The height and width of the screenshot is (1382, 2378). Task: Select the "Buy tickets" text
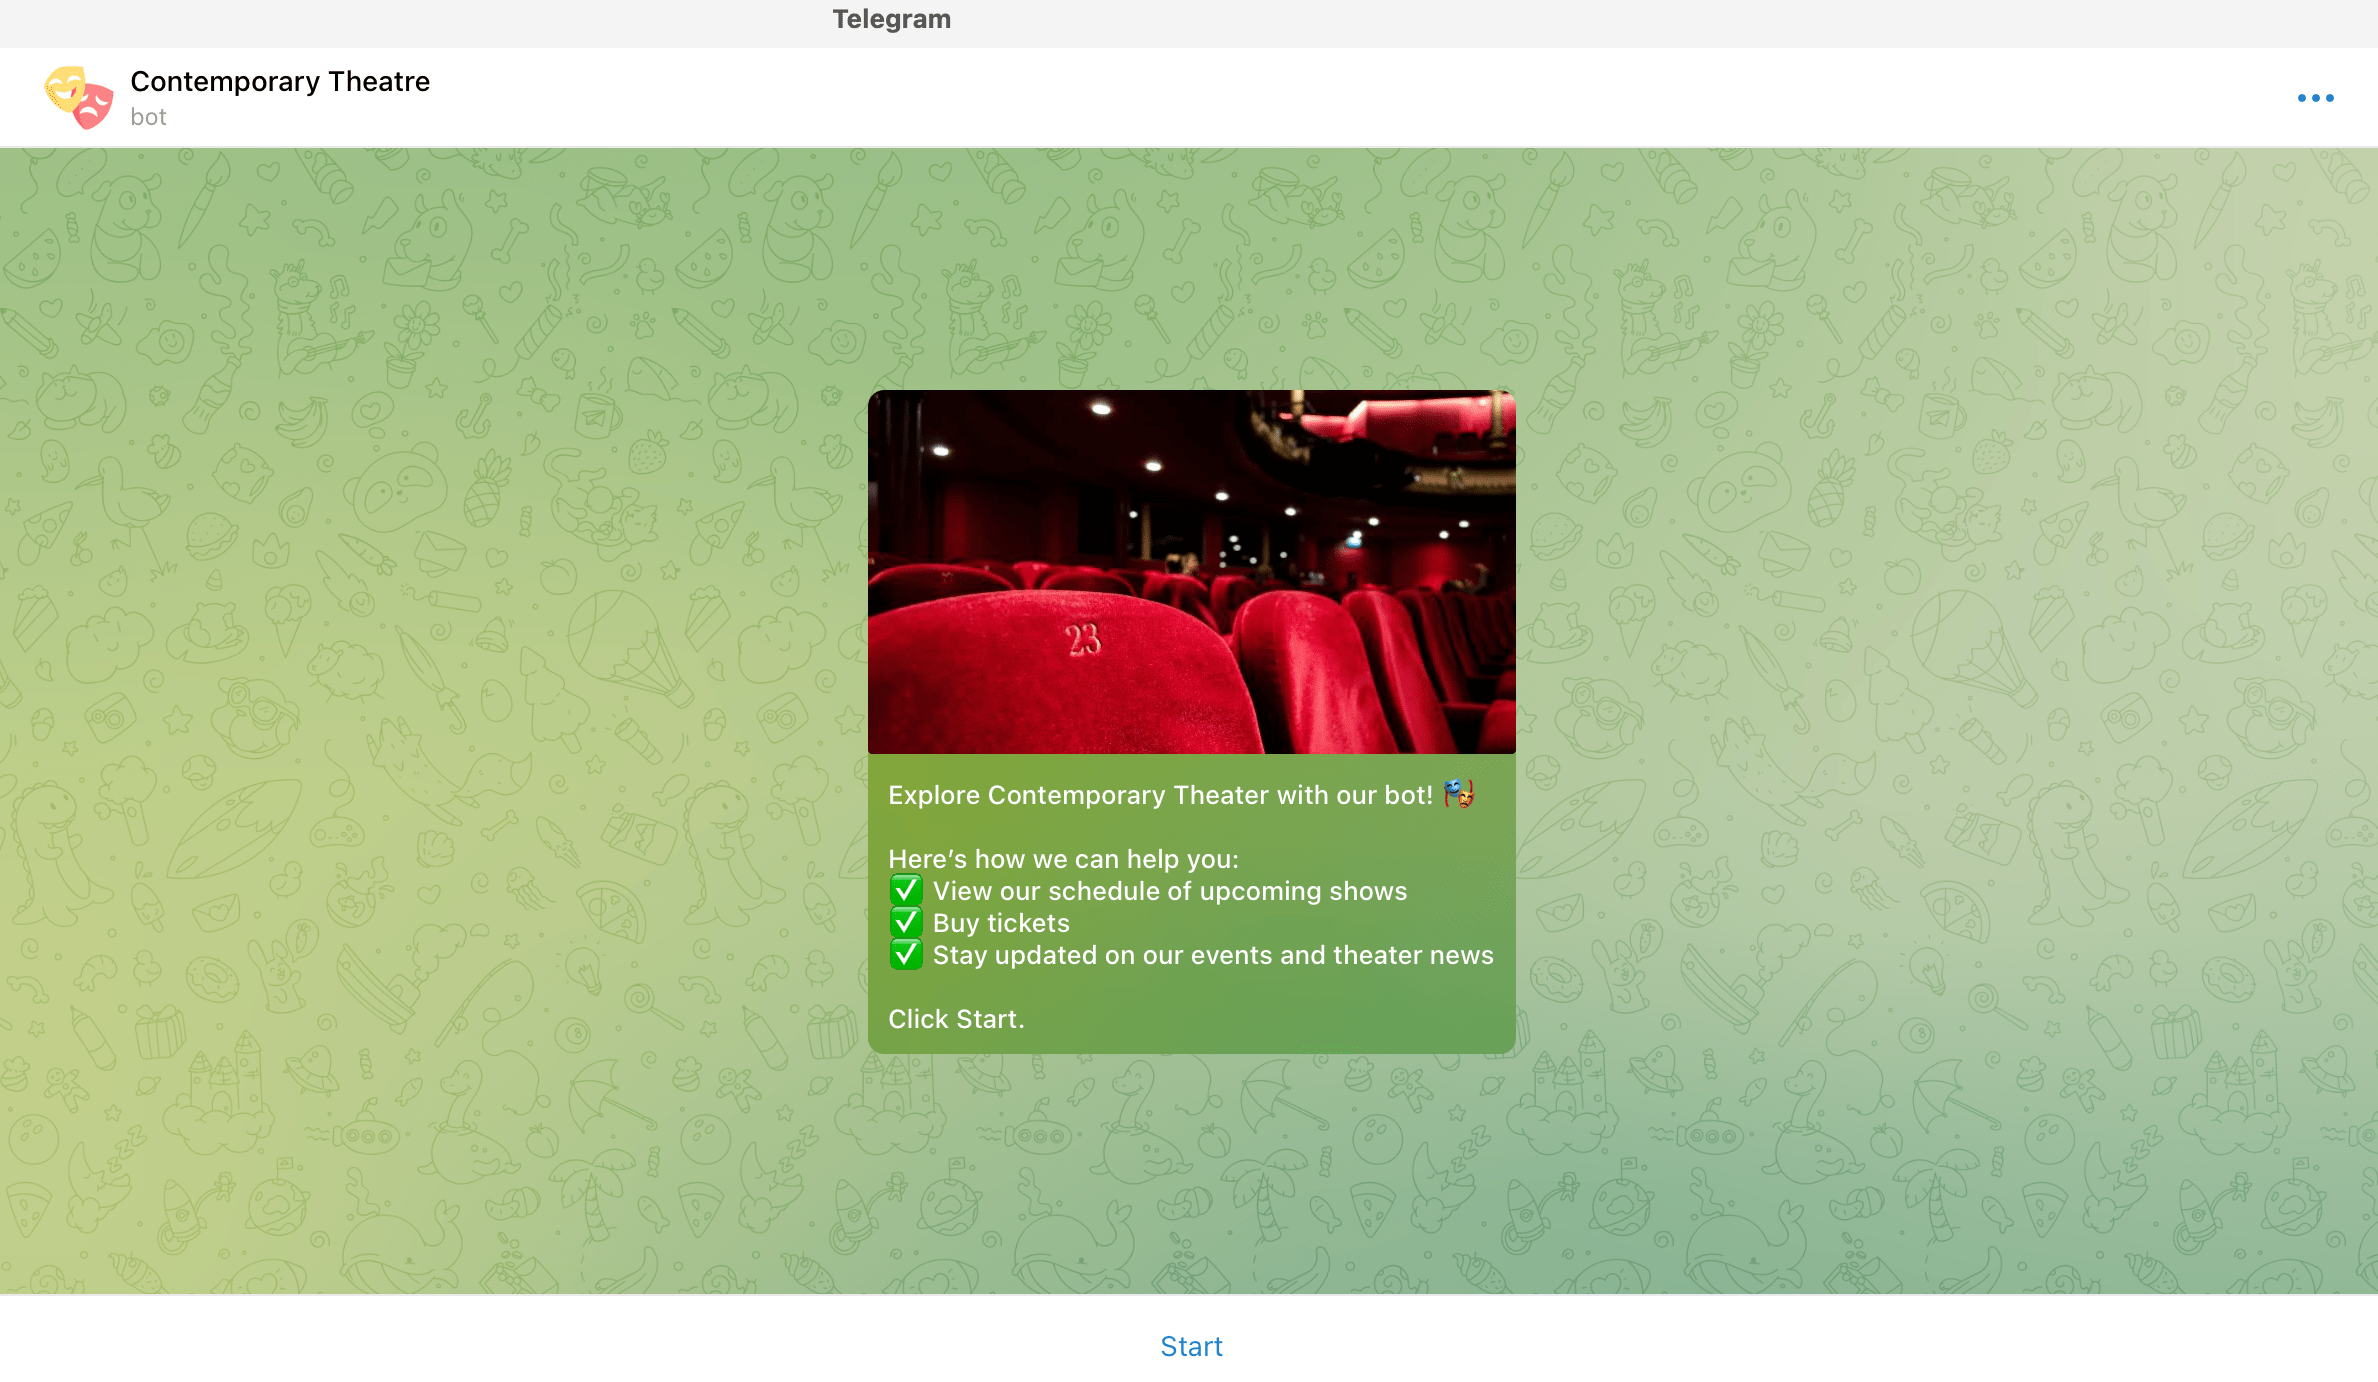click(1001, 923)
